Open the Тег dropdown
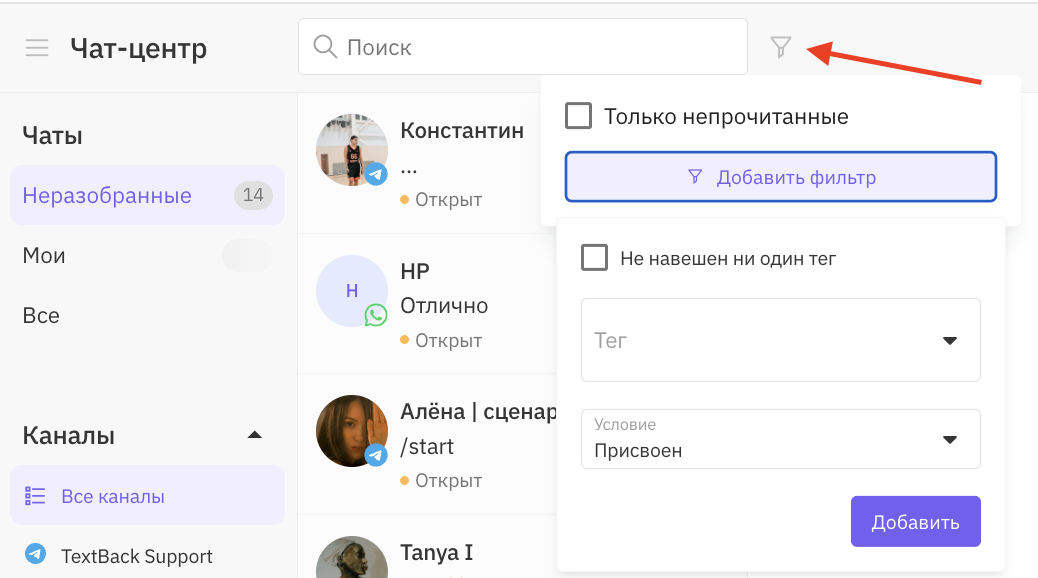The height and width of the screenshot is (578, 1038). click(x=780, y=340)
